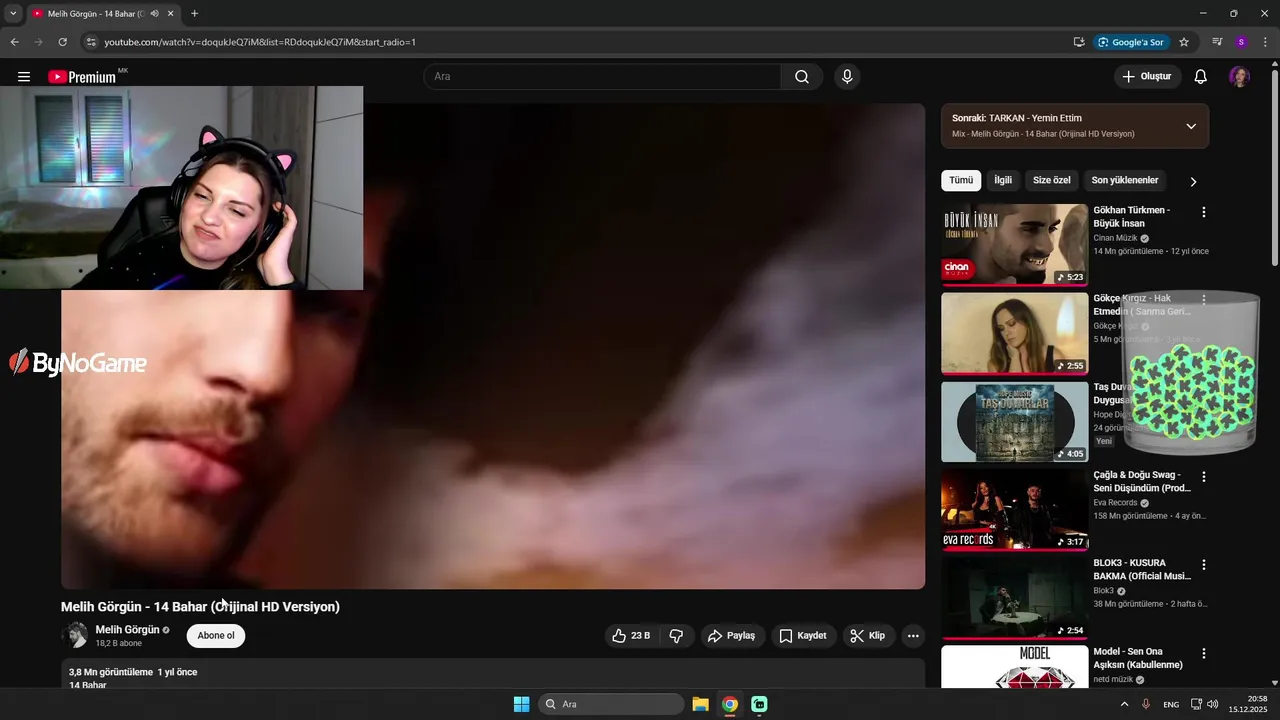This screenshot has height=720, width=1280.
Task: Open options menu for BLOK3 KUSURA BAKMA video
Action: pyautogui.click(x=1203, y=565)
